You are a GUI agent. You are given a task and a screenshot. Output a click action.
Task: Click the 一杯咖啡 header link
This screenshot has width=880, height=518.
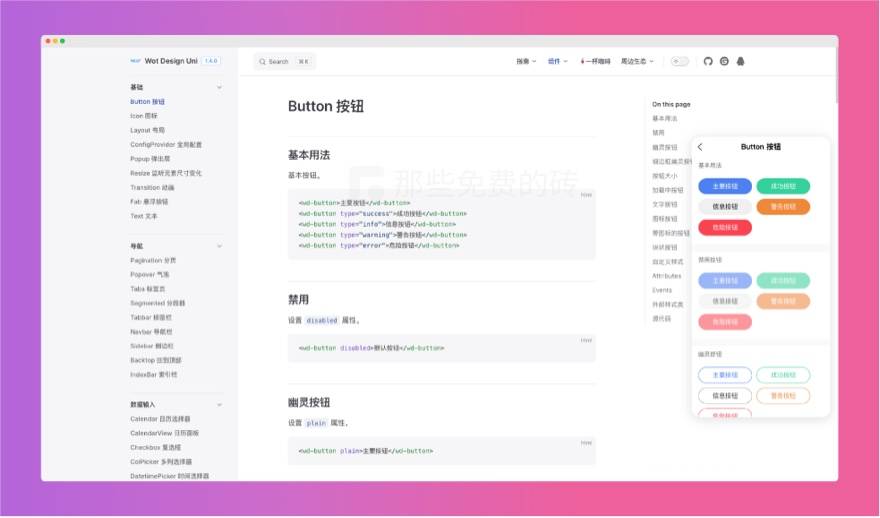tap(595, 61)
